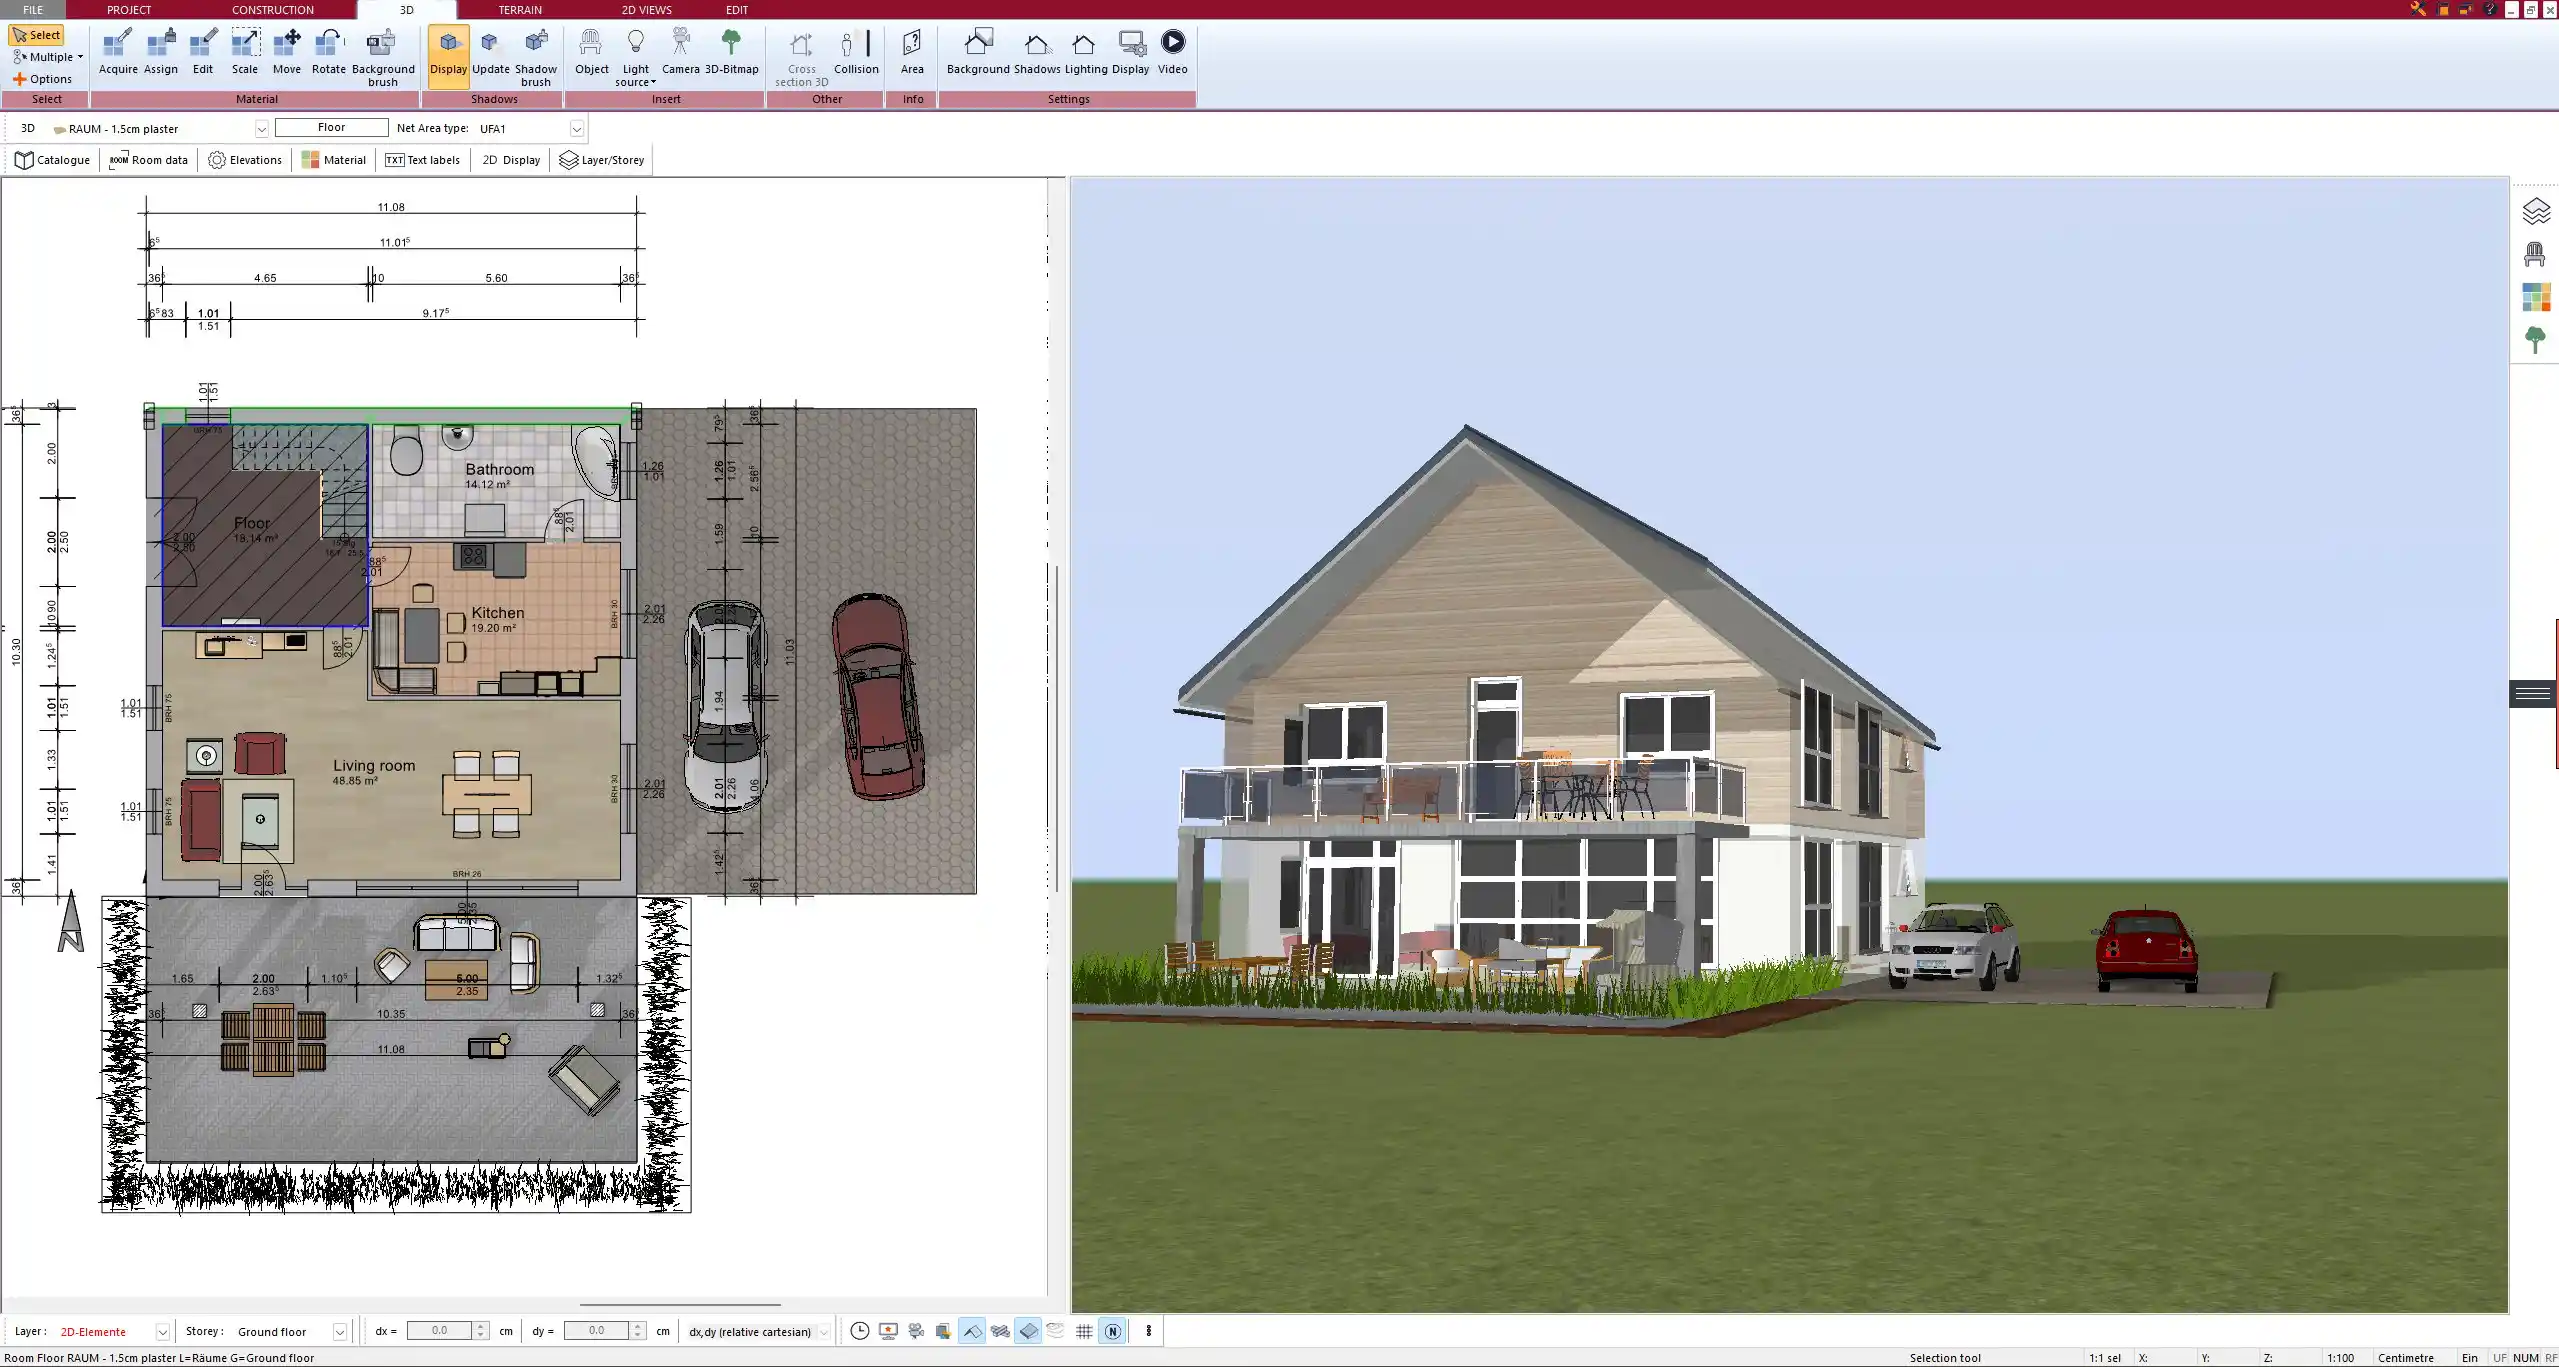The height and width of the screenshot is (1367, 2559).
Task: Open the CONSTRUCTION ribbon tab
Action: tap(272, 10)
